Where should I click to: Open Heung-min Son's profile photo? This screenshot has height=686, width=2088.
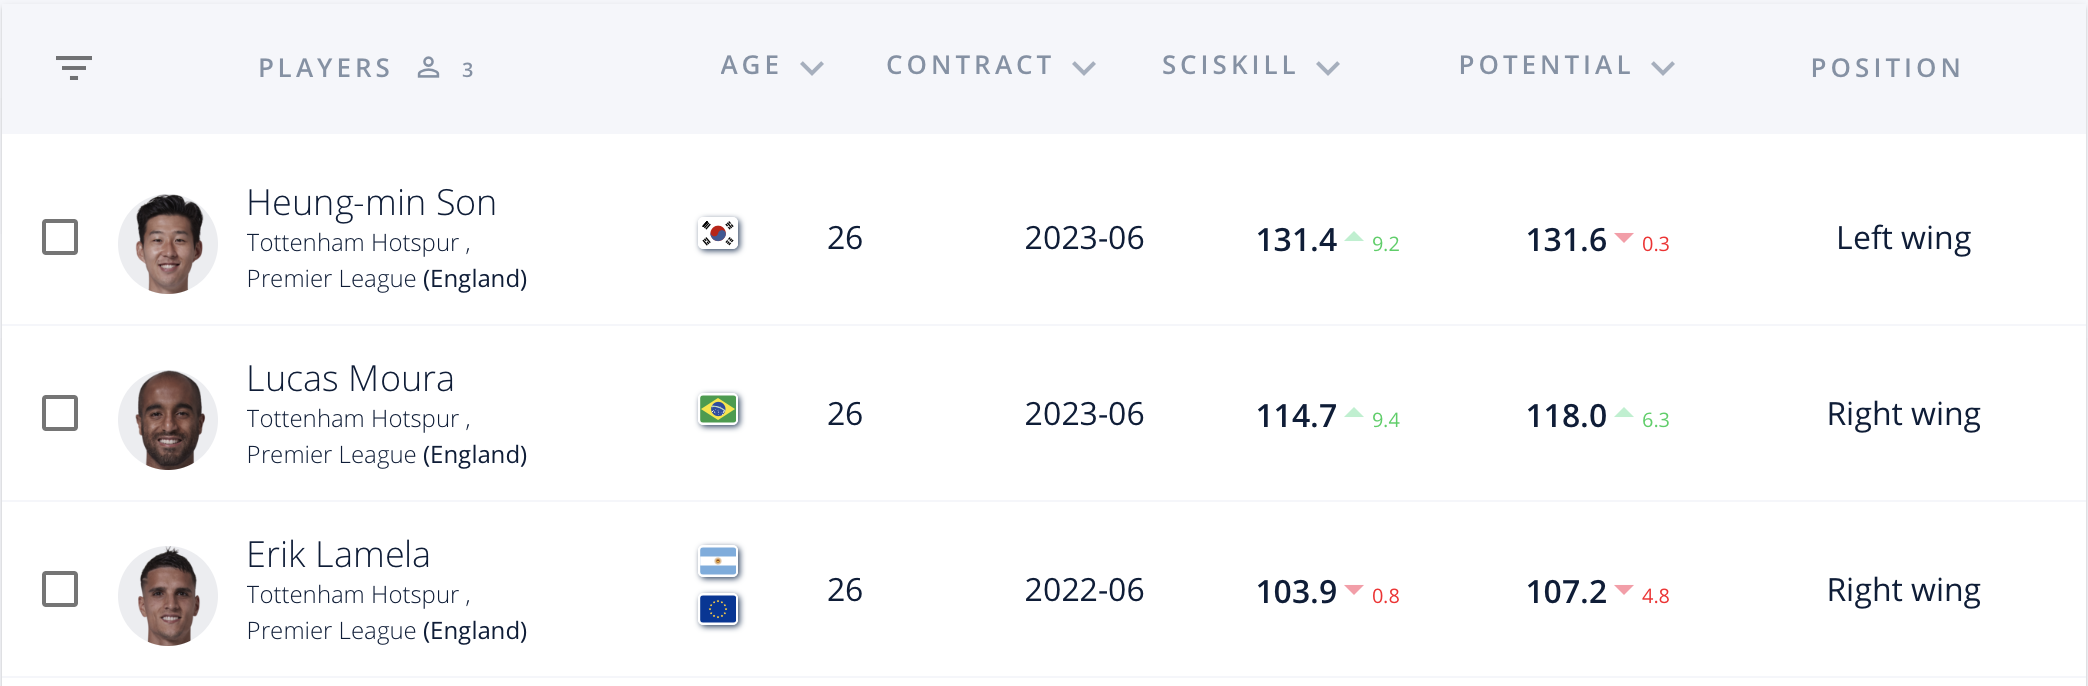pyautogui.click(x=168, y=243)
